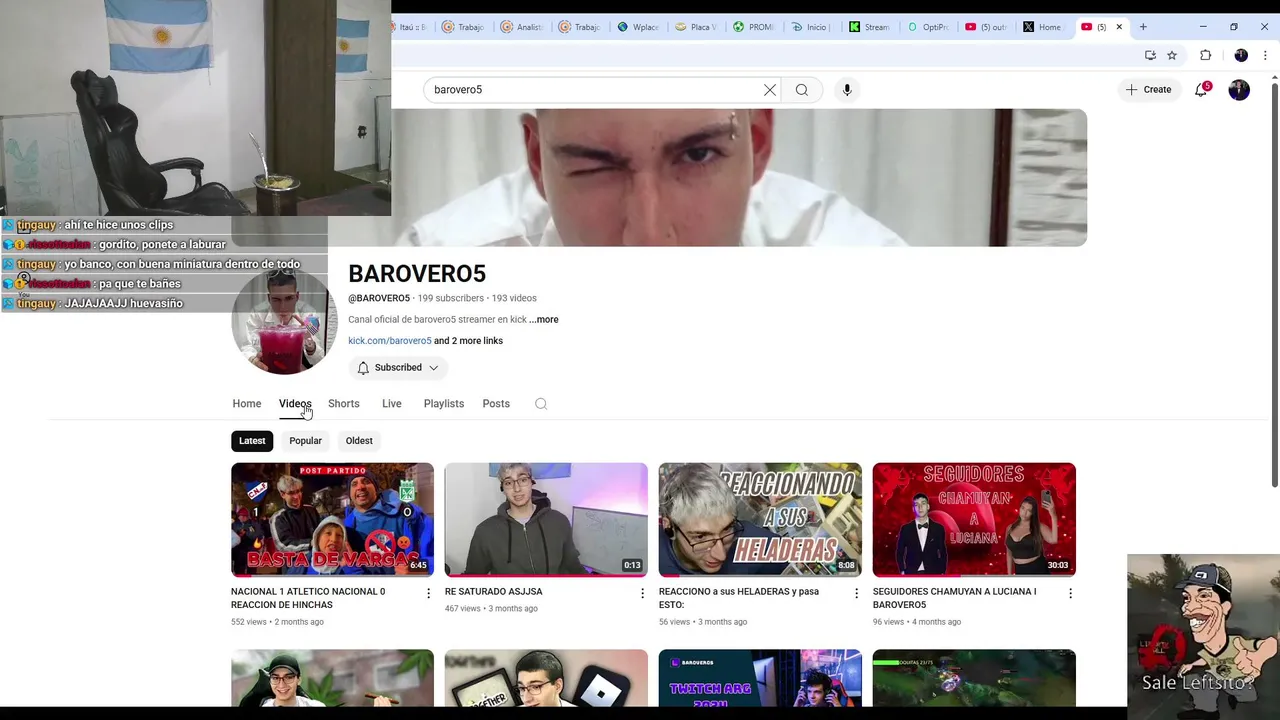The image size is (1280, 720).
Task: Click the magnifier search button
Action: point(802,90)
